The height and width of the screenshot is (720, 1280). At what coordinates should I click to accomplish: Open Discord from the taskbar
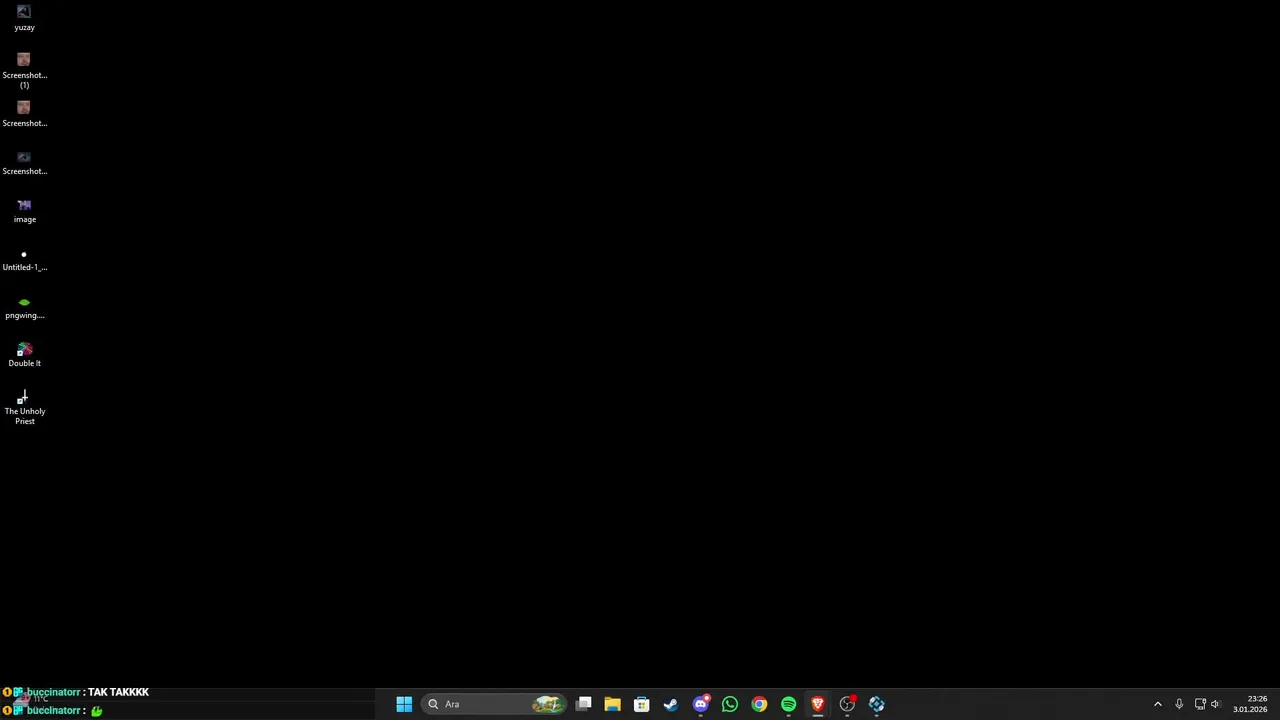(701, 704)
